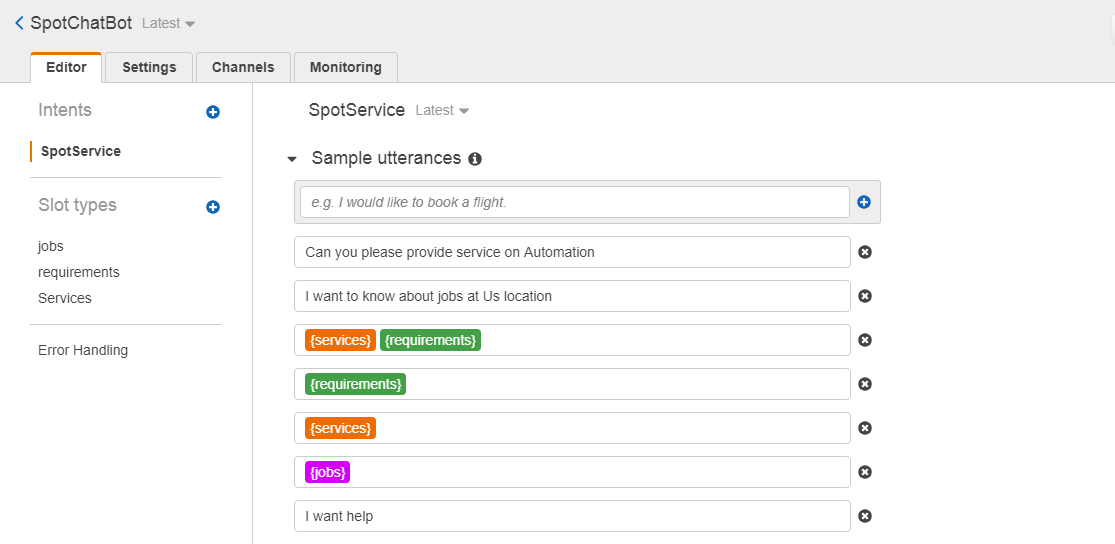Screen dimensions: 1115x544
Task: Open SpotService Latest version dropdown
Action: (x=442, y=111)
